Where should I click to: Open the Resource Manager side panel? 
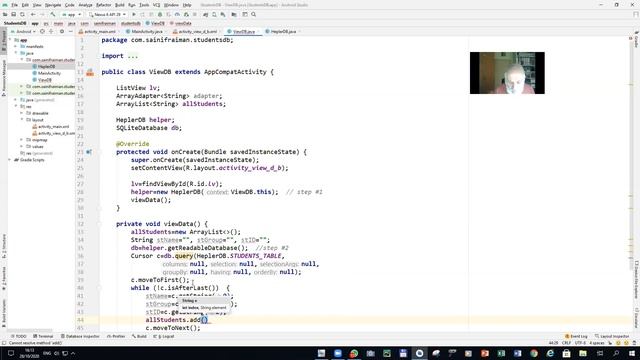[4, 78]
